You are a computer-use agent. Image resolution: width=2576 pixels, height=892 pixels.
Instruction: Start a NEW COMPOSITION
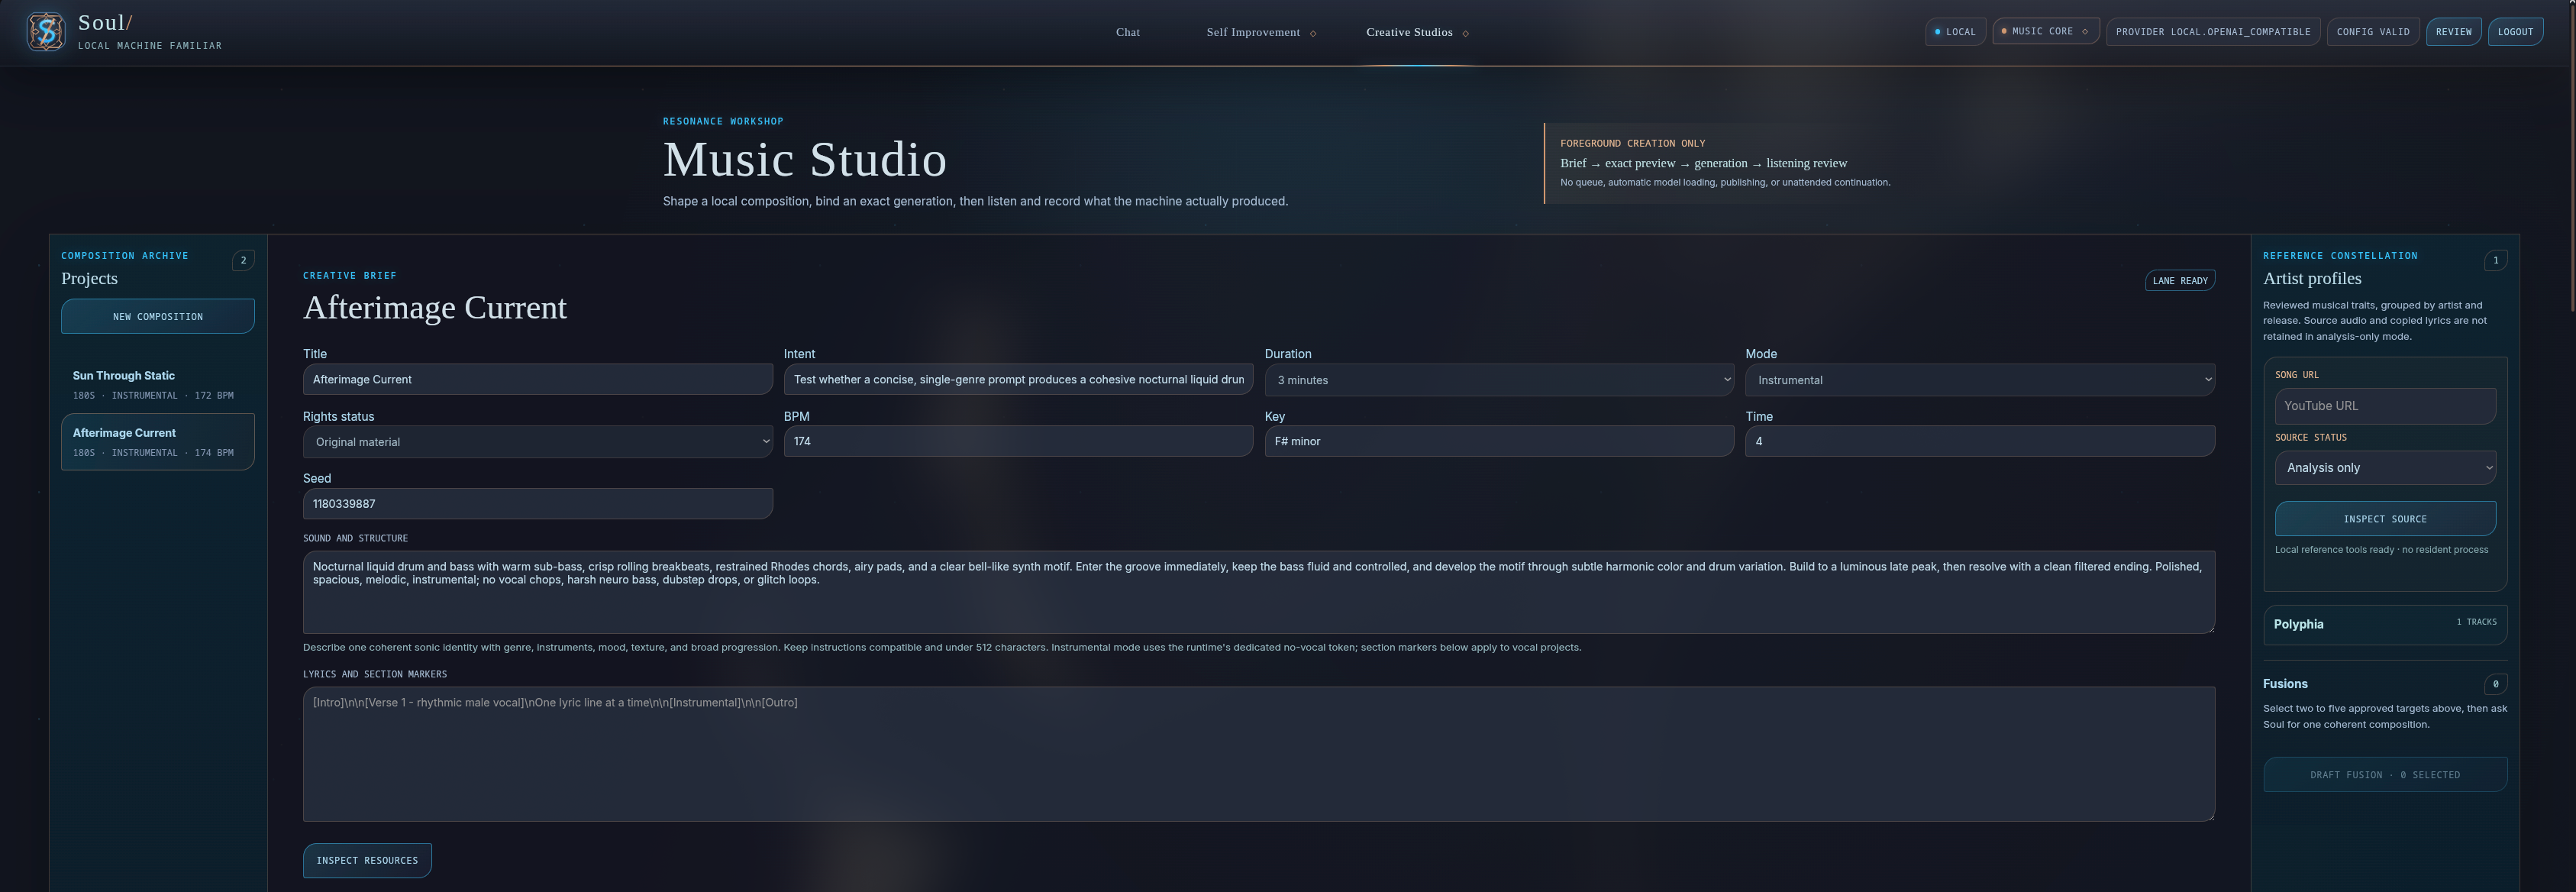pos(158,316)
